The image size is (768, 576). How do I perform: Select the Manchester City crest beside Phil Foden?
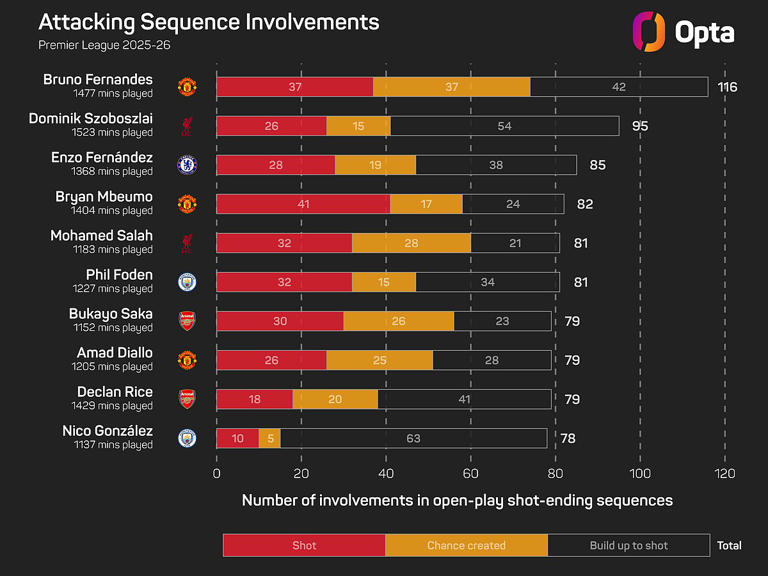coord(186,282)
